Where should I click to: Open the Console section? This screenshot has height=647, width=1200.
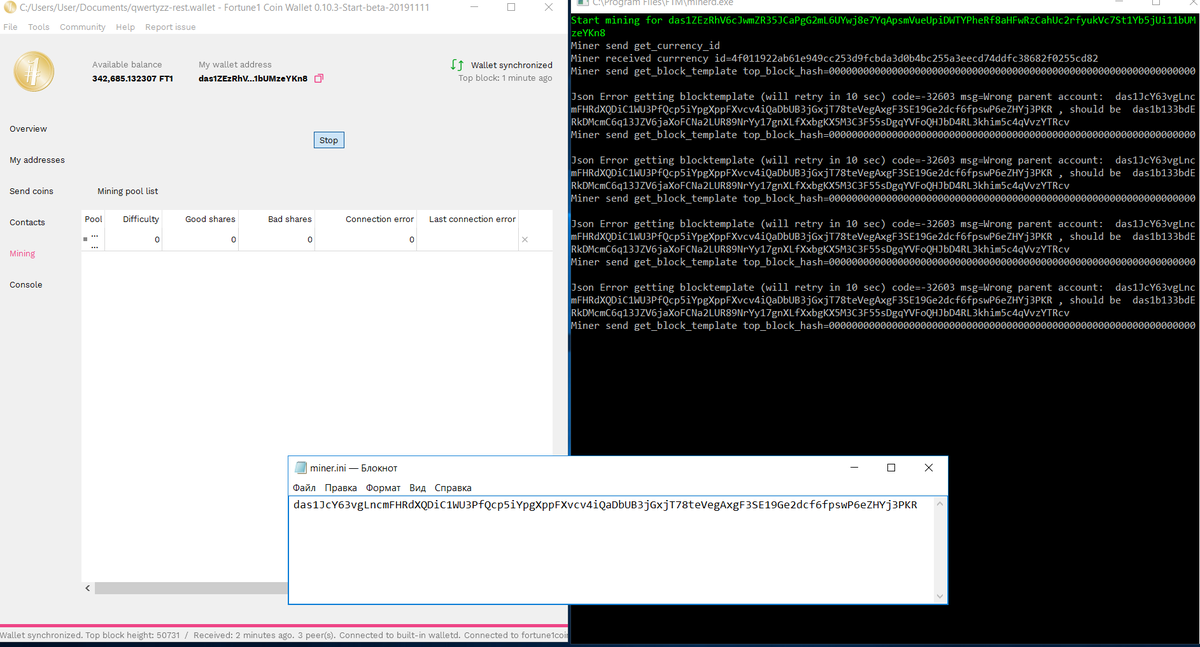[x=26, y=285]
